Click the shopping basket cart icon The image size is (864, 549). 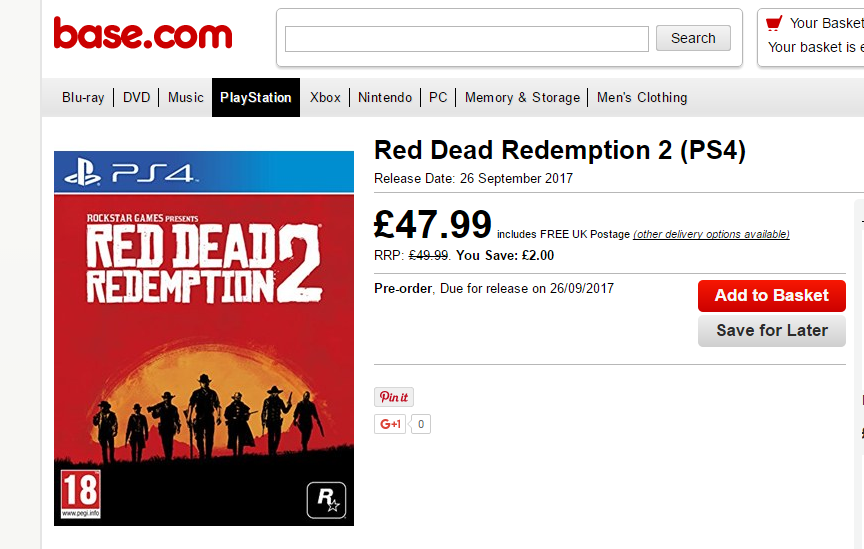click(x=773, y=22)
